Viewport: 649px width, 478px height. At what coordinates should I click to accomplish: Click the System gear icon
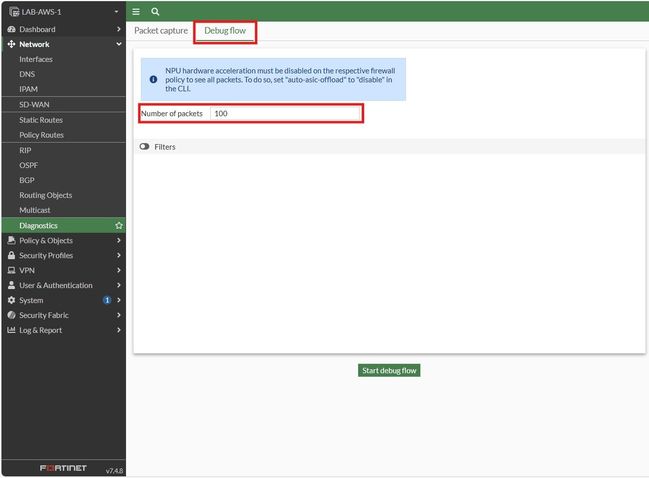[12, 300]
